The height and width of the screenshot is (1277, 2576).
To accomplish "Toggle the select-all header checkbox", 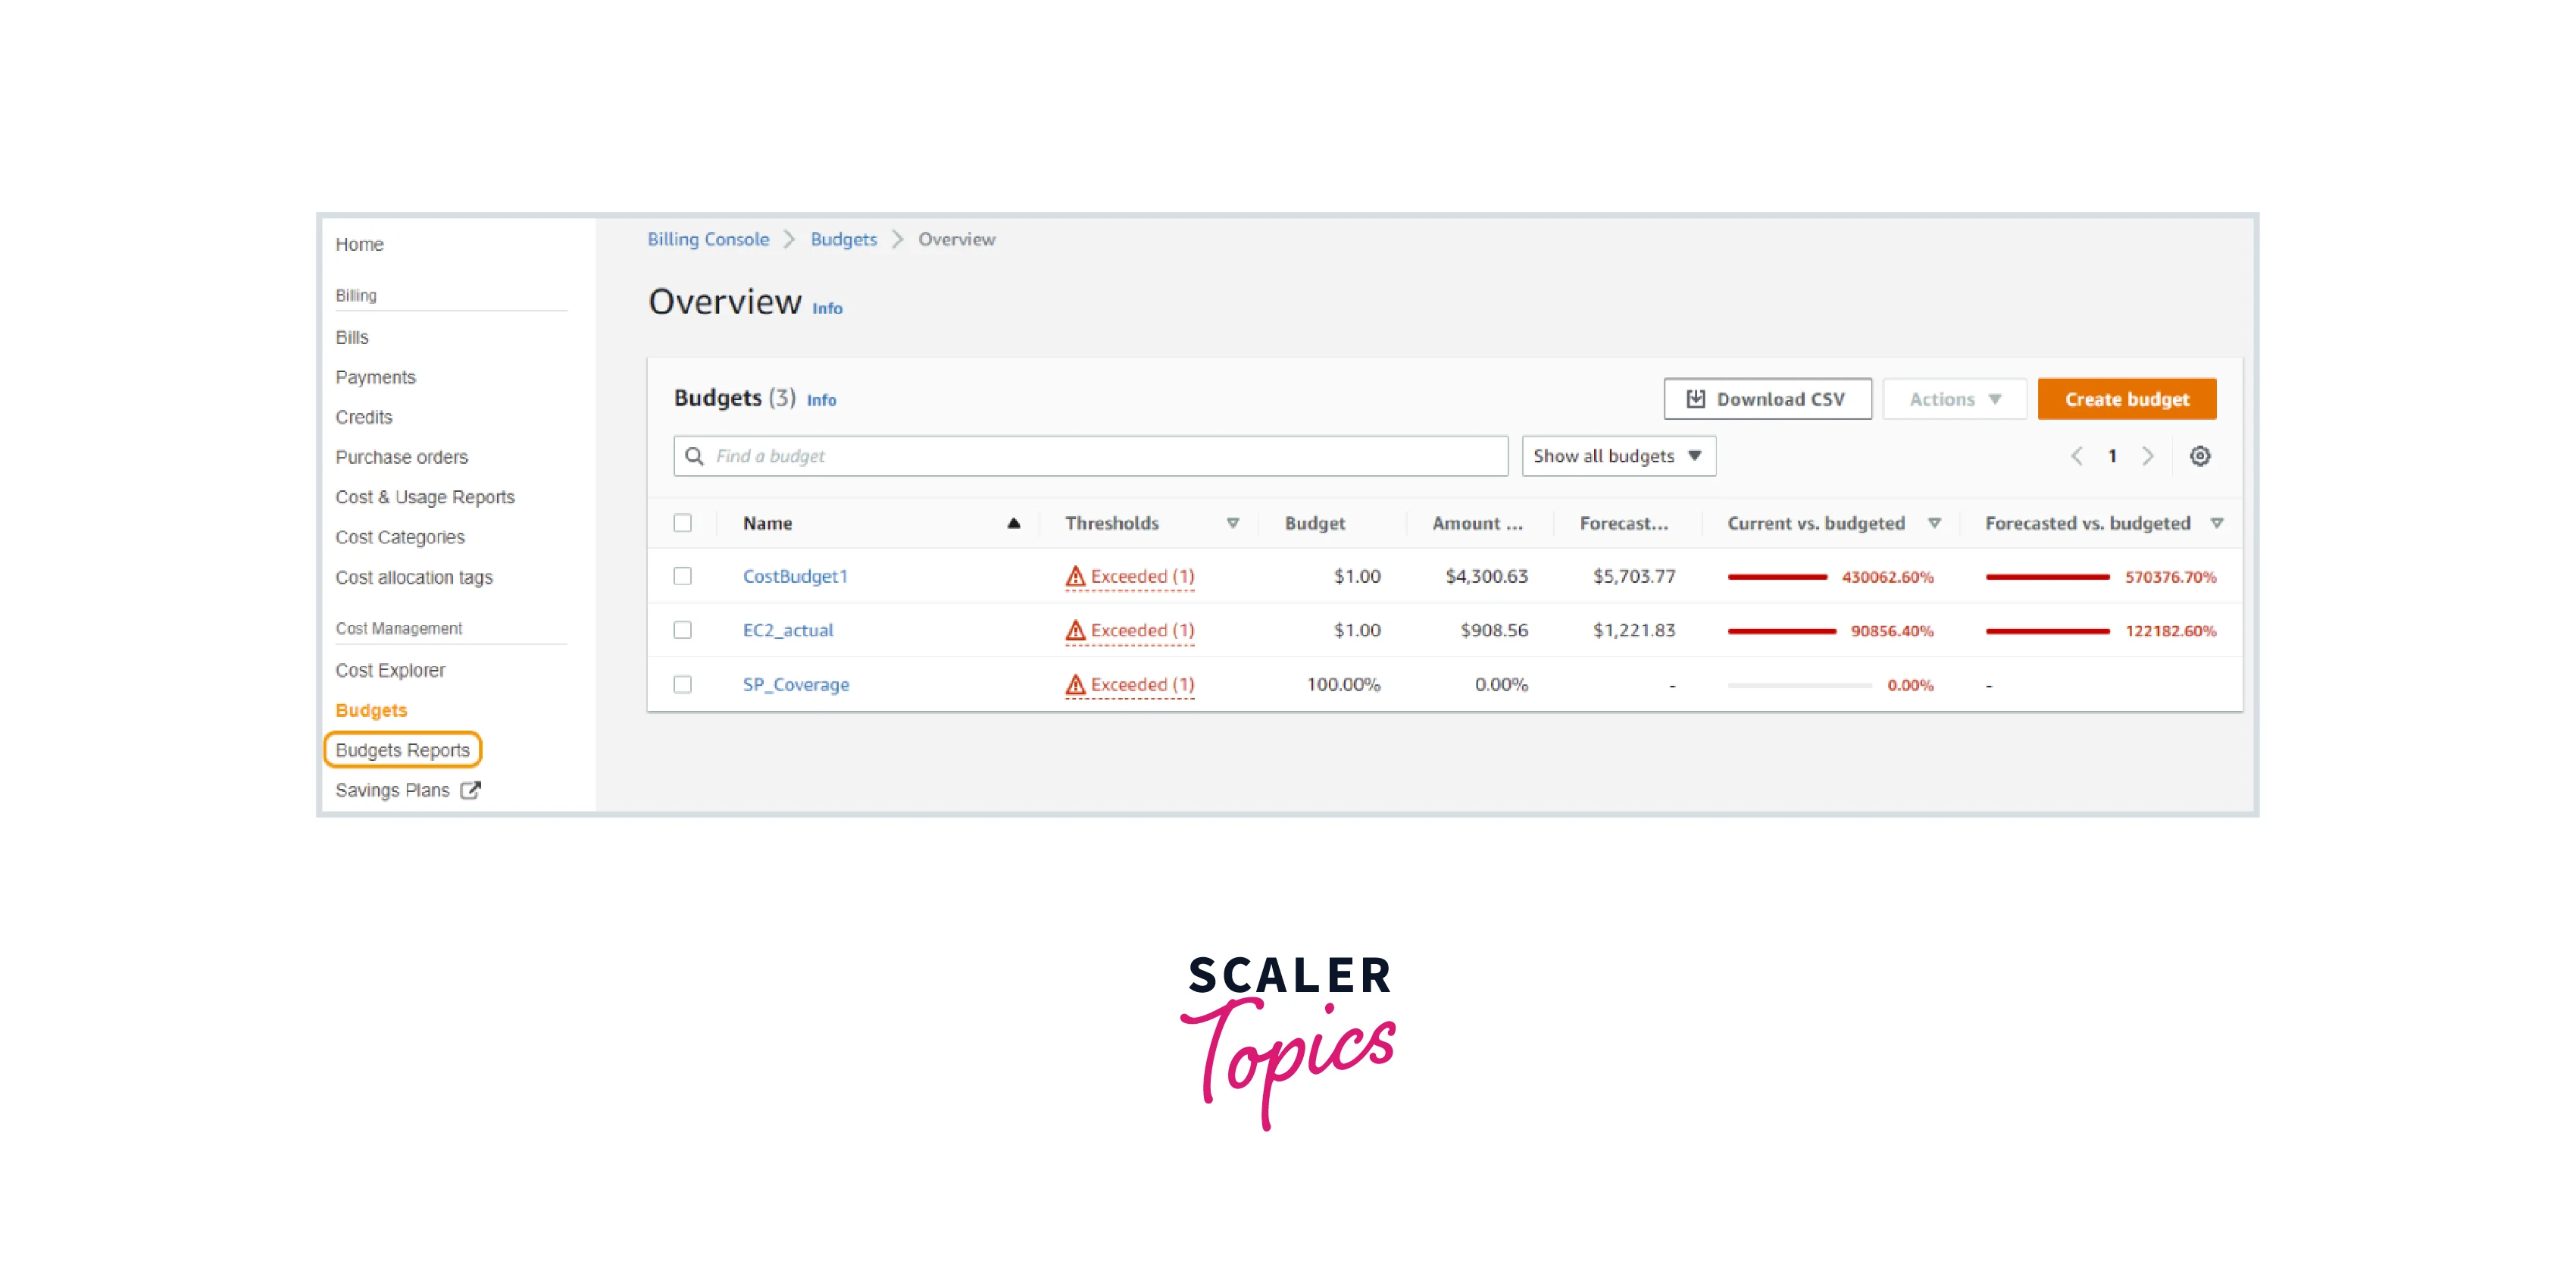I will (682, 523).
